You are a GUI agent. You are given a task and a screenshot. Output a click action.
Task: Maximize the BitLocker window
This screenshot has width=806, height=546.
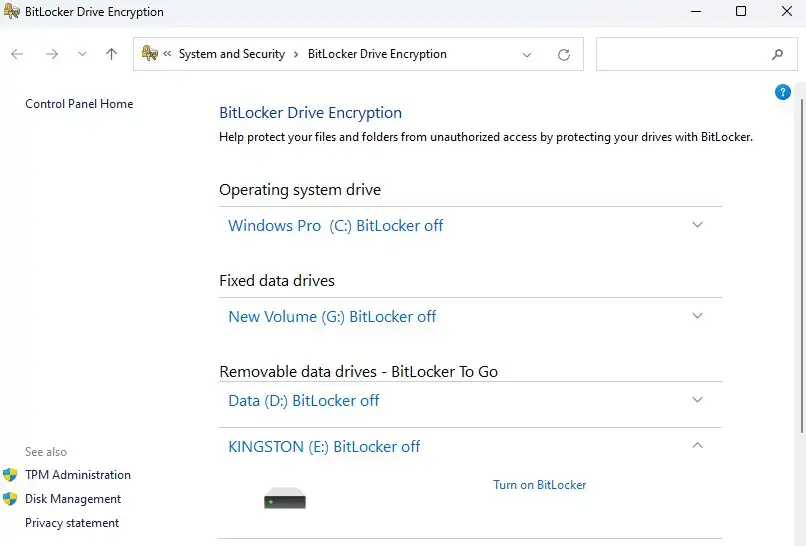click(741, 11)
